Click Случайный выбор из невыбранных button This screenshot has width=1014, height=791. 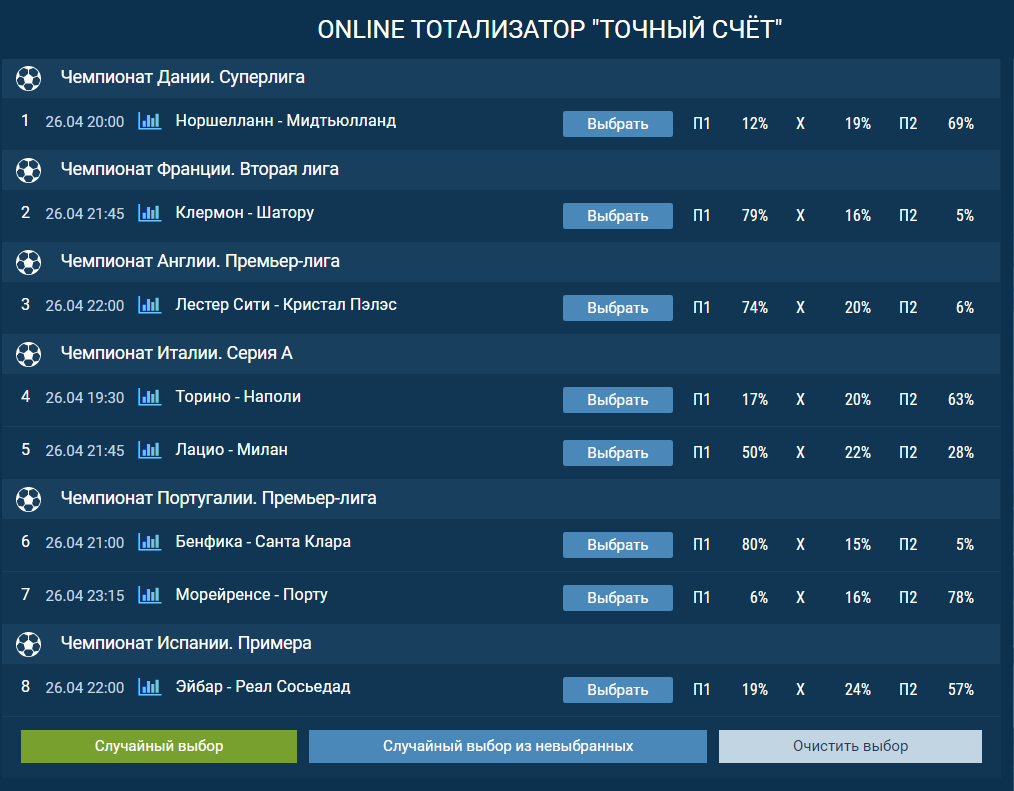pos(507,746)
